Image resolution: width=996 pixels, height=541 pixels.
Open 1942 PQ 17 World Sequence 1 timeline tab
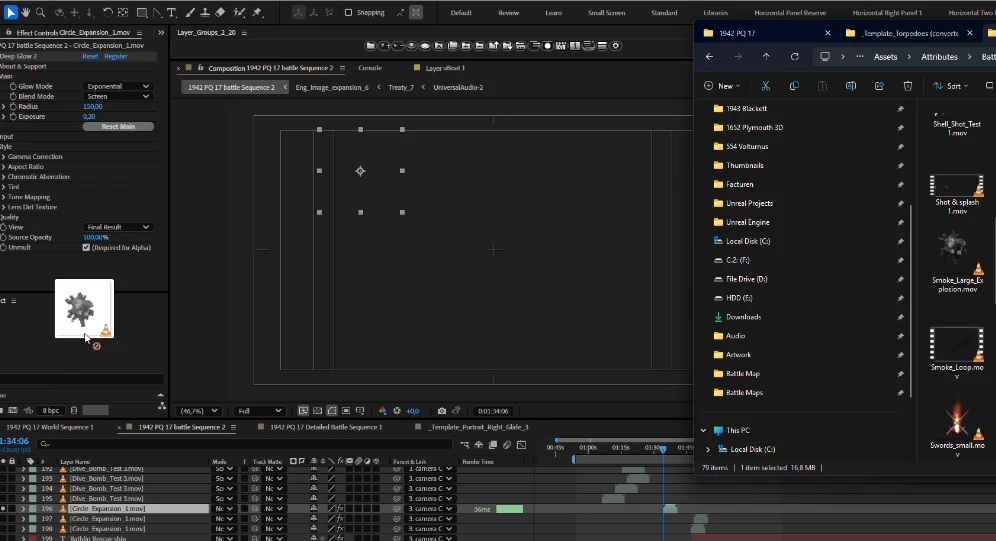point(50,427)
